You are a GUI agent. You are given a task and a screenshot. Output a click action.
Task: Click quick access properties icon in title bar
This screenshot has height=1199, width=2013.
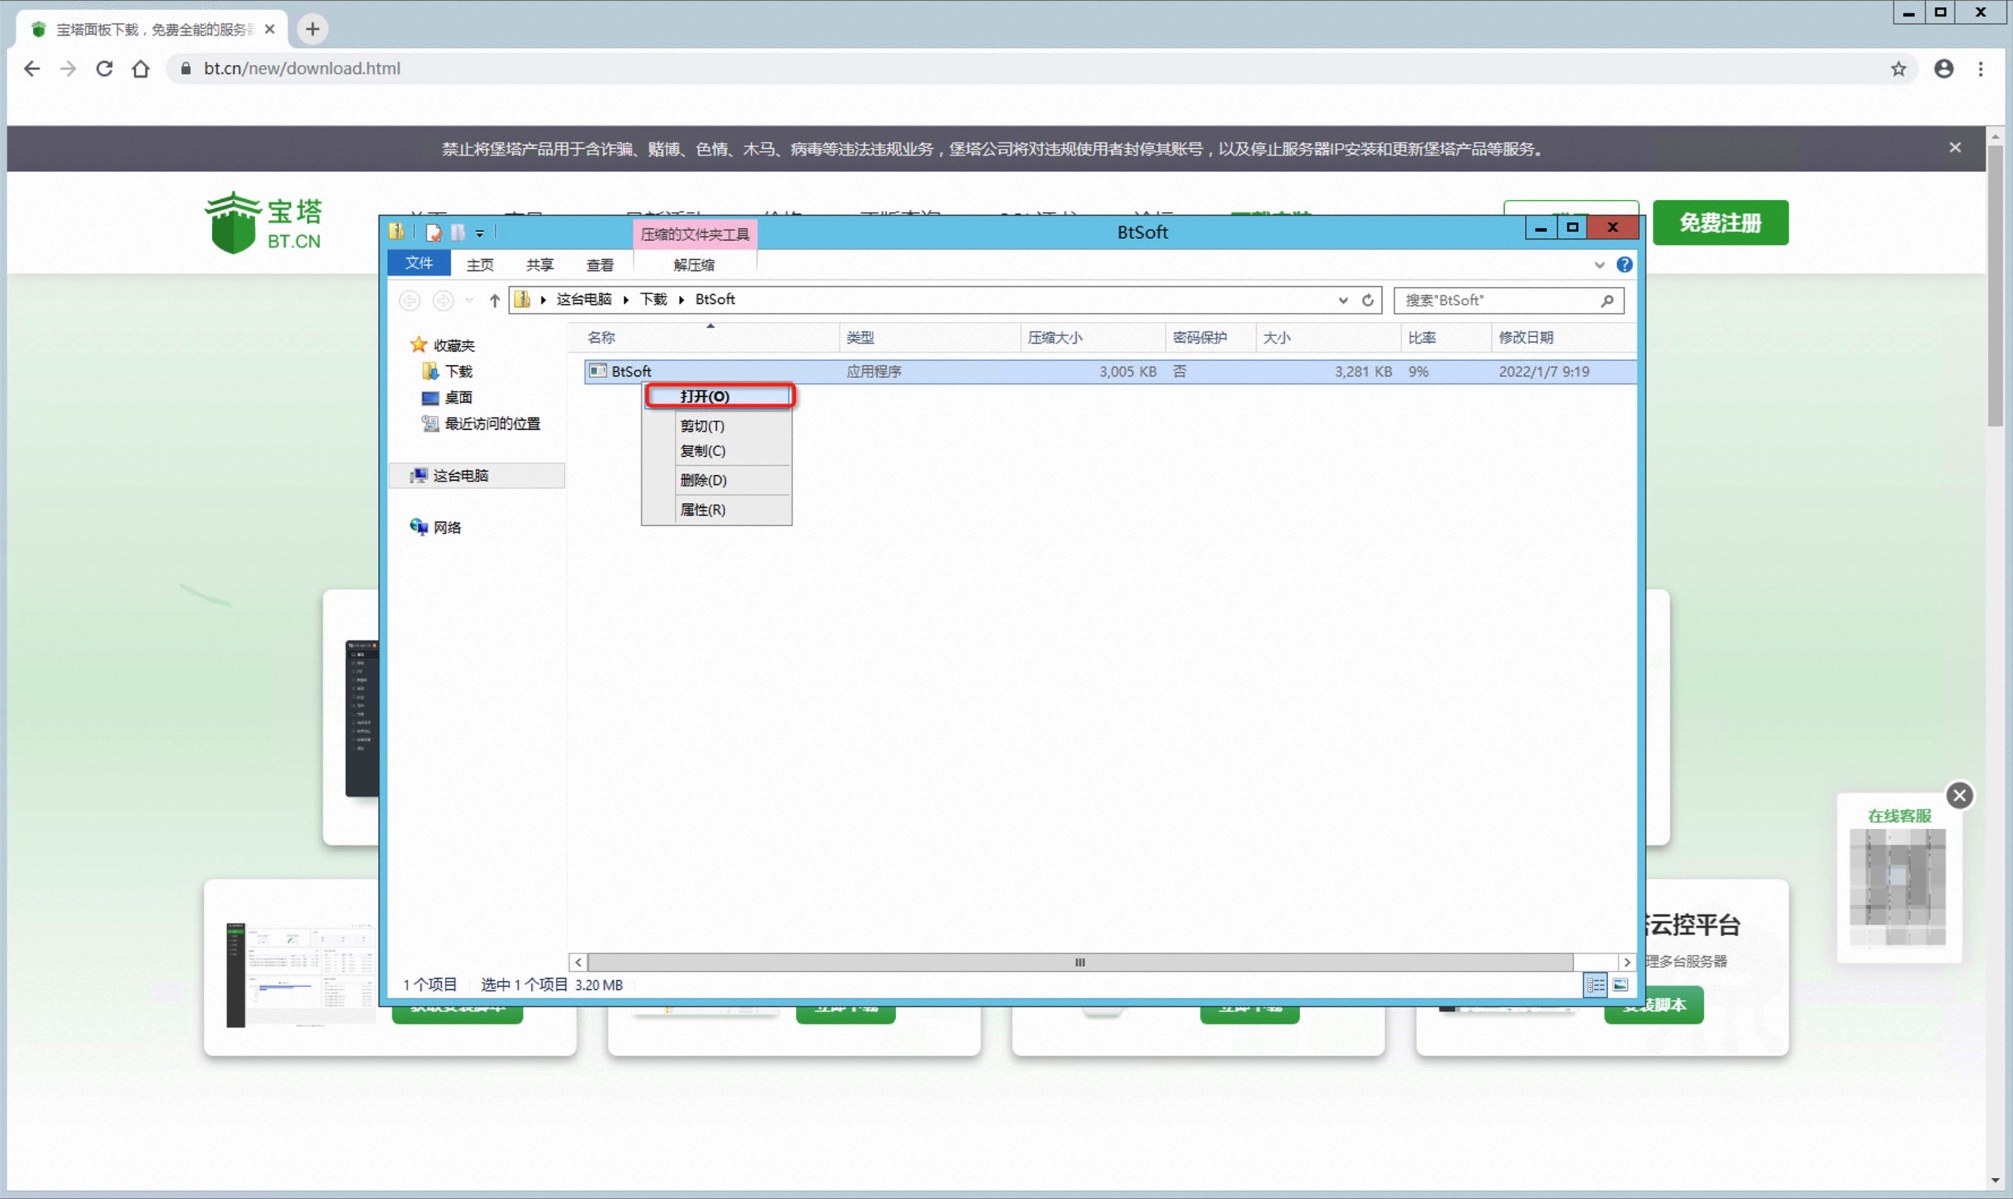click(433, 232)
